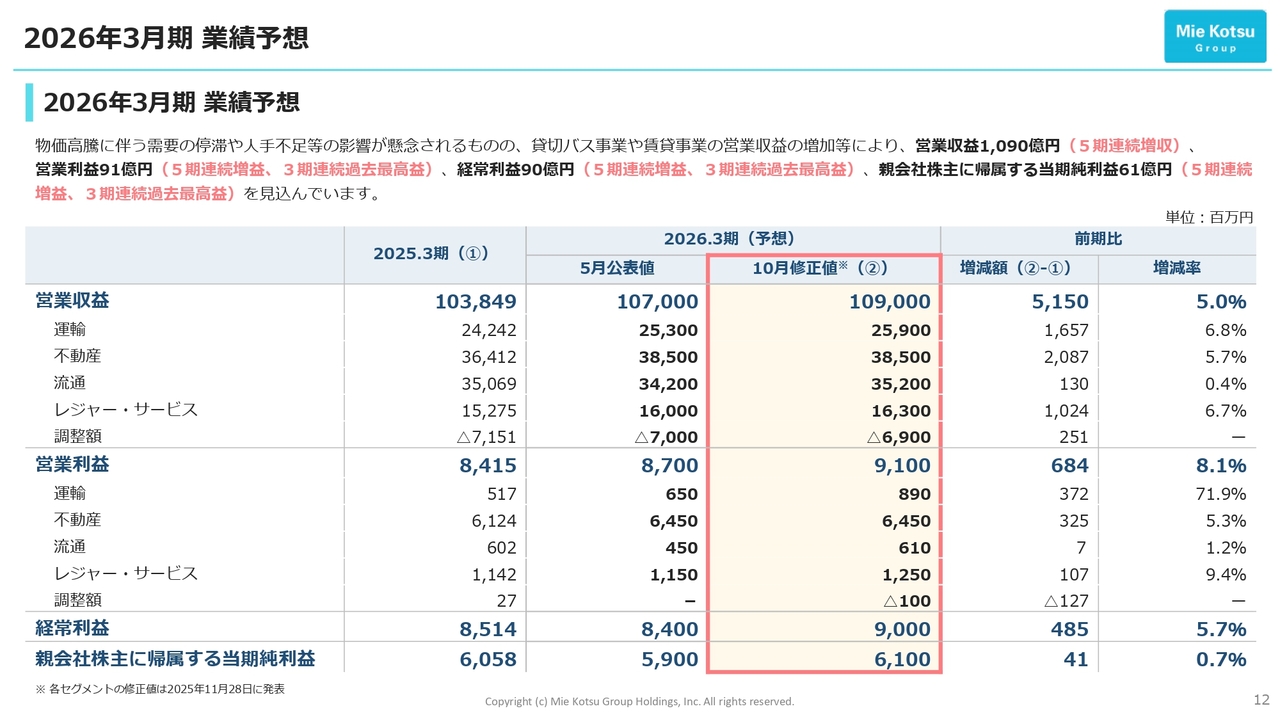Click the 親会社株主に帰属する当期純利益 row label
Screen dimensions: 1280x720
[175, 659]
